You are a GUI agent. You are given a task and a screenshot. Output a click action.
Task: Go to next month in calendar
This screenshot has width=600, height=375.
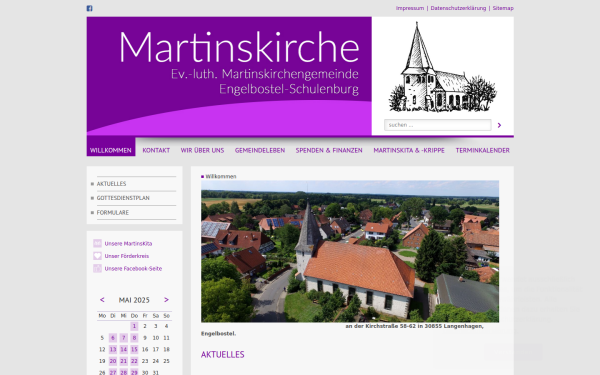point(166,300)
